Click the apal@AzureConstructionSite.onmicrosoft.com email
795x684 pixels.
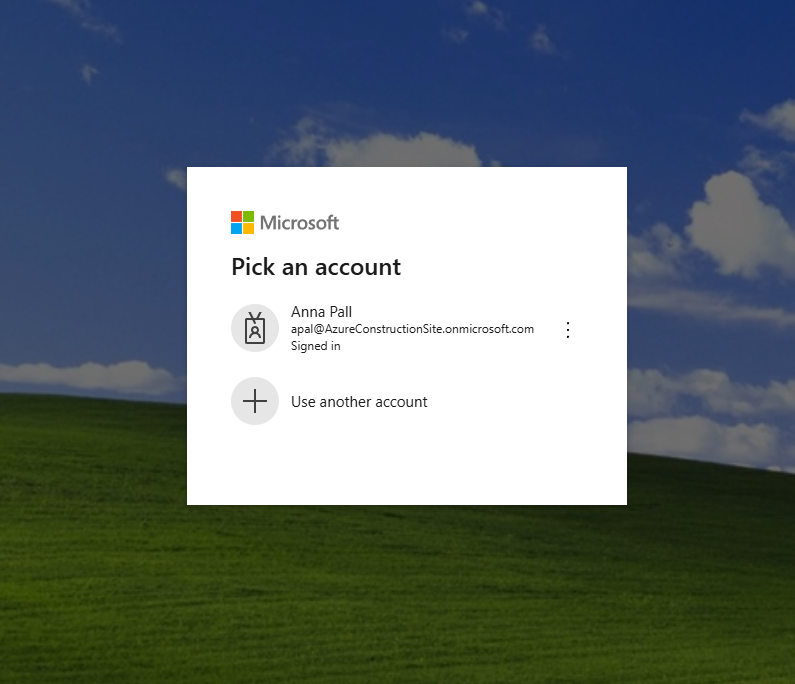pyautogui.click(x=412, y=329)
